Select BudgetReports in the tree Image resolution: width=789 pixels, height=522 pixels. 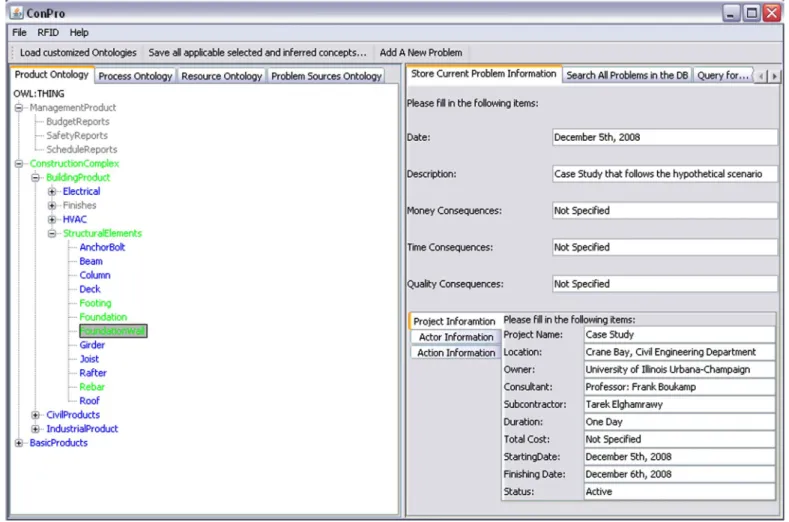click(x=77, y=122)
